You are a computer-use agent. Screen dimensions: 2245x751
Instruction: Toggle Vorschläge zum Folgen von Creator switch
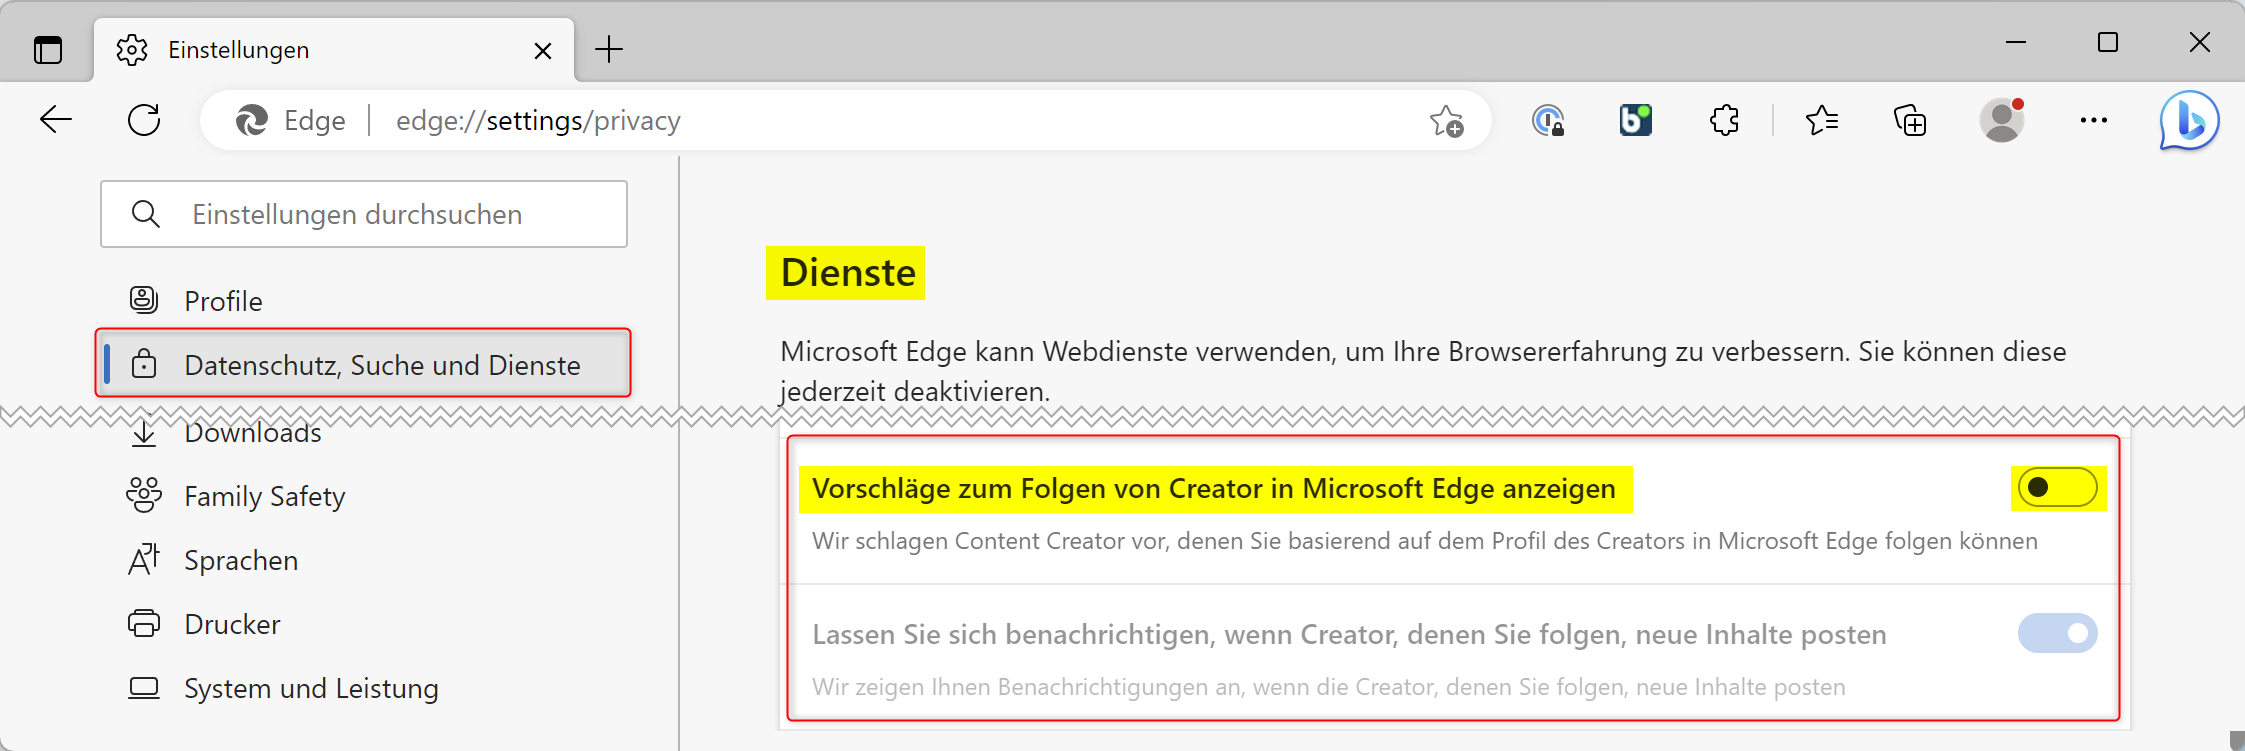pyautogui.click(x=2058, y=488)
